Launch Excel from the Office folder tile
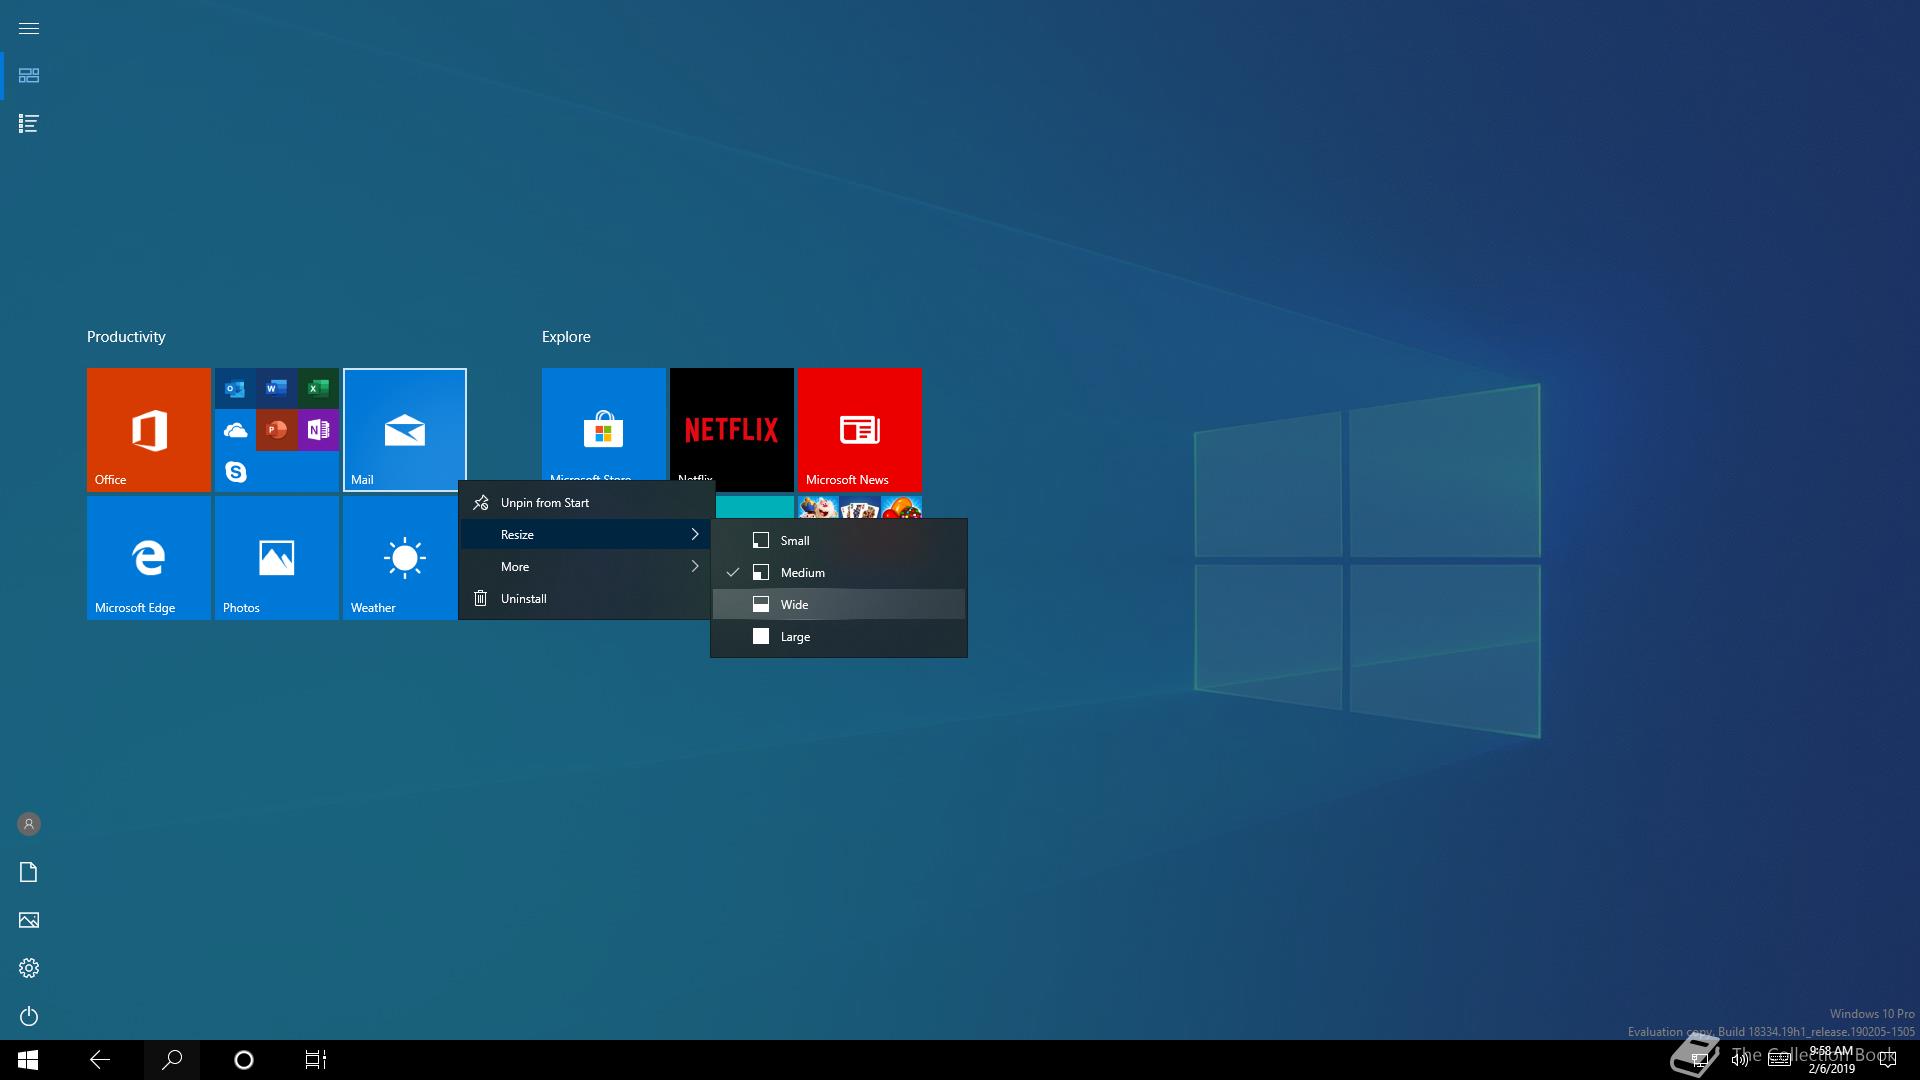 tap(318, 388)
